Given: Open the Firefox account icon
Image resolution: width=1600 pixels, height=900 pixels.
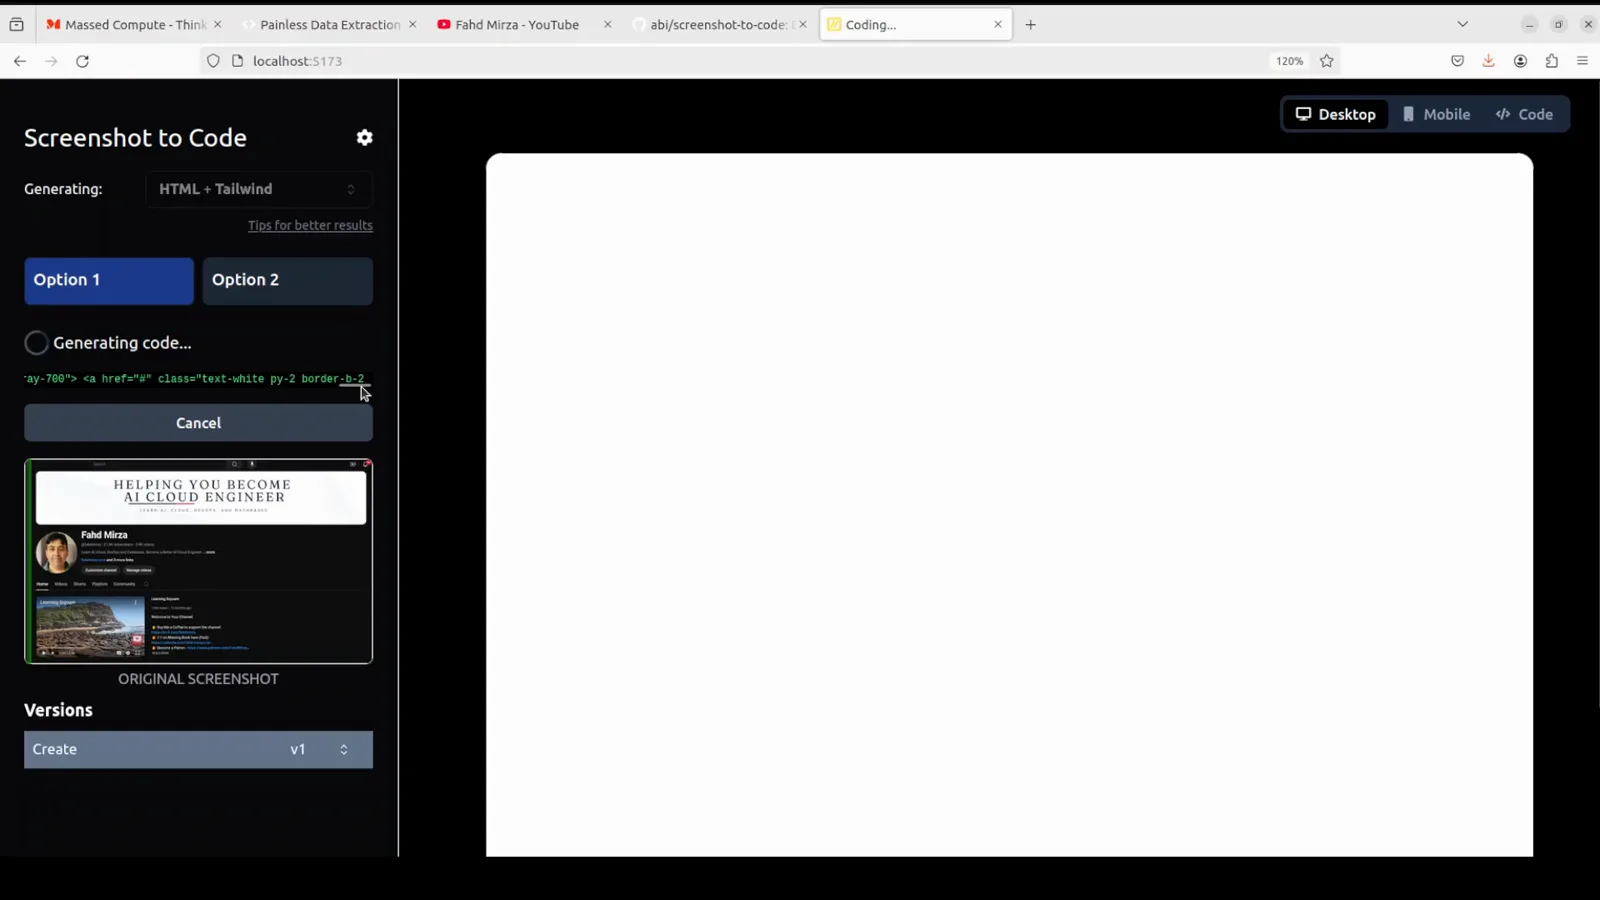Looking at the screenshot, I should point(1520,61).
